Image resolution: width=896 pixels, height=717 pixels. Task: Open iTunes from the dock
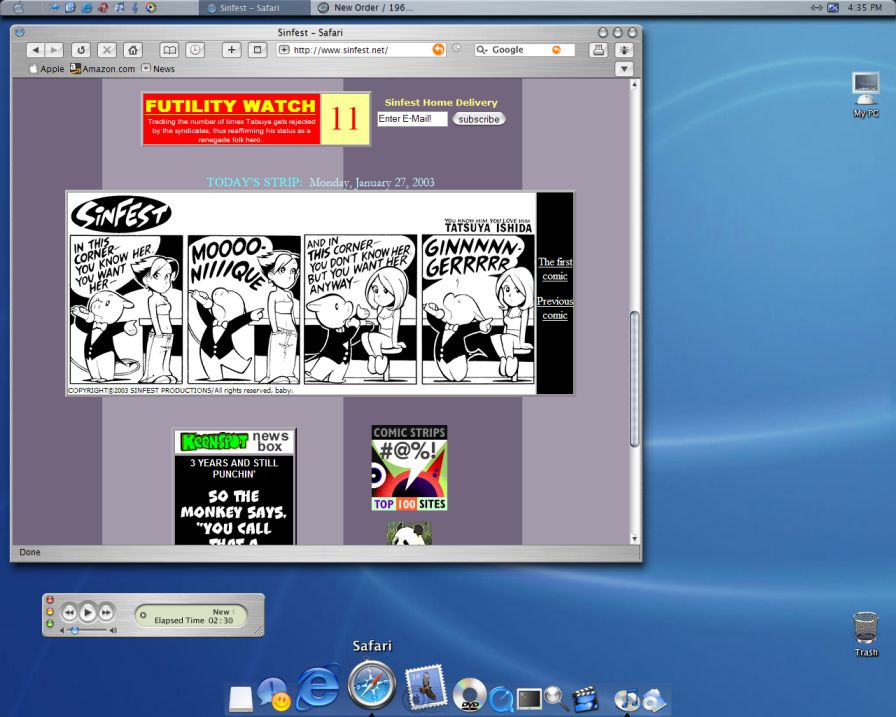tap(626, 700)
